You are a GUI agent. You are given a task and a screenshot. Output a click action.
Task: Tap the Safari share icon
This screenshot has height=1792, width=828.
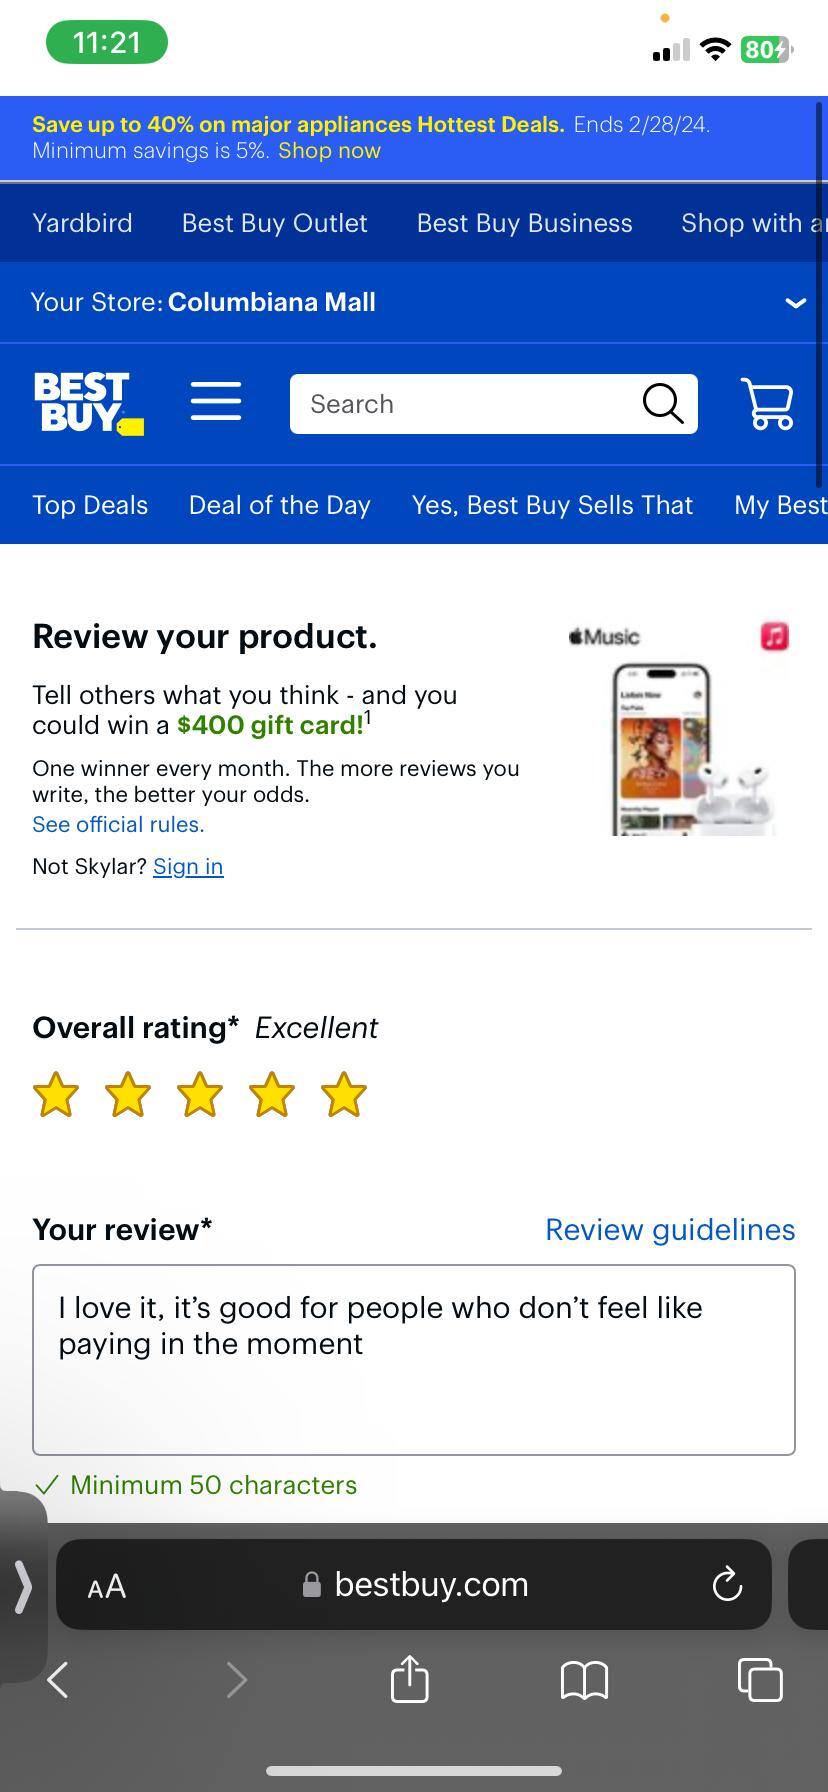pos(409,1680)
